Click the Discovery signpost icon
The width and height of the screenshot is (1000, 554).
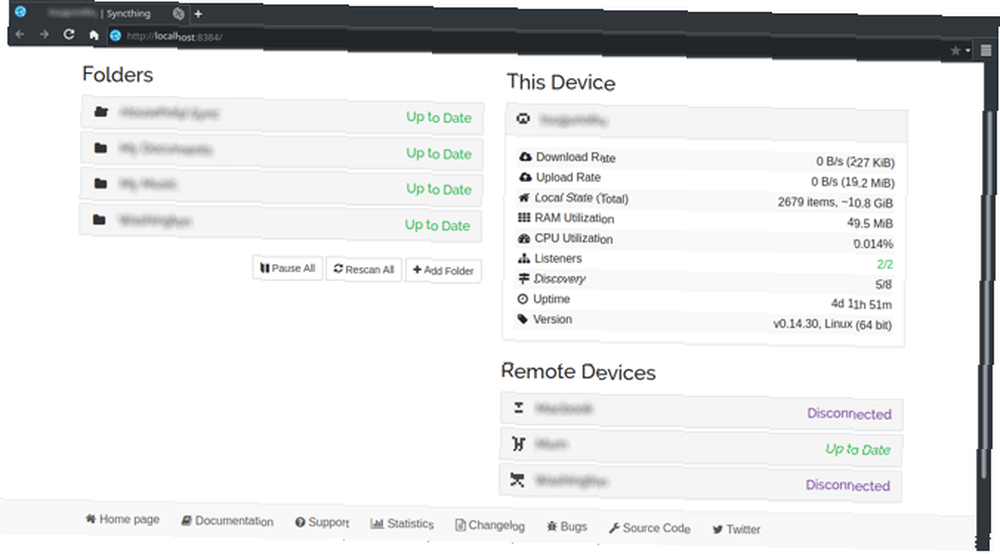[524, 279]
